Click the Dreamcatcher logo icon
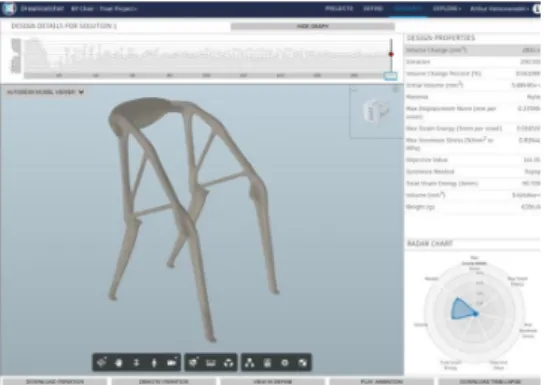 tap(9, 8)
